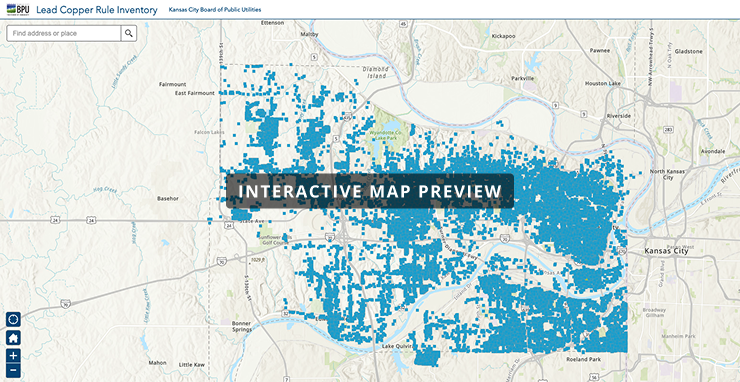Image resolution: width=740 pixels, height=382 pixels.
Task: Click the Kansas City map label
Action: point(666,251)
